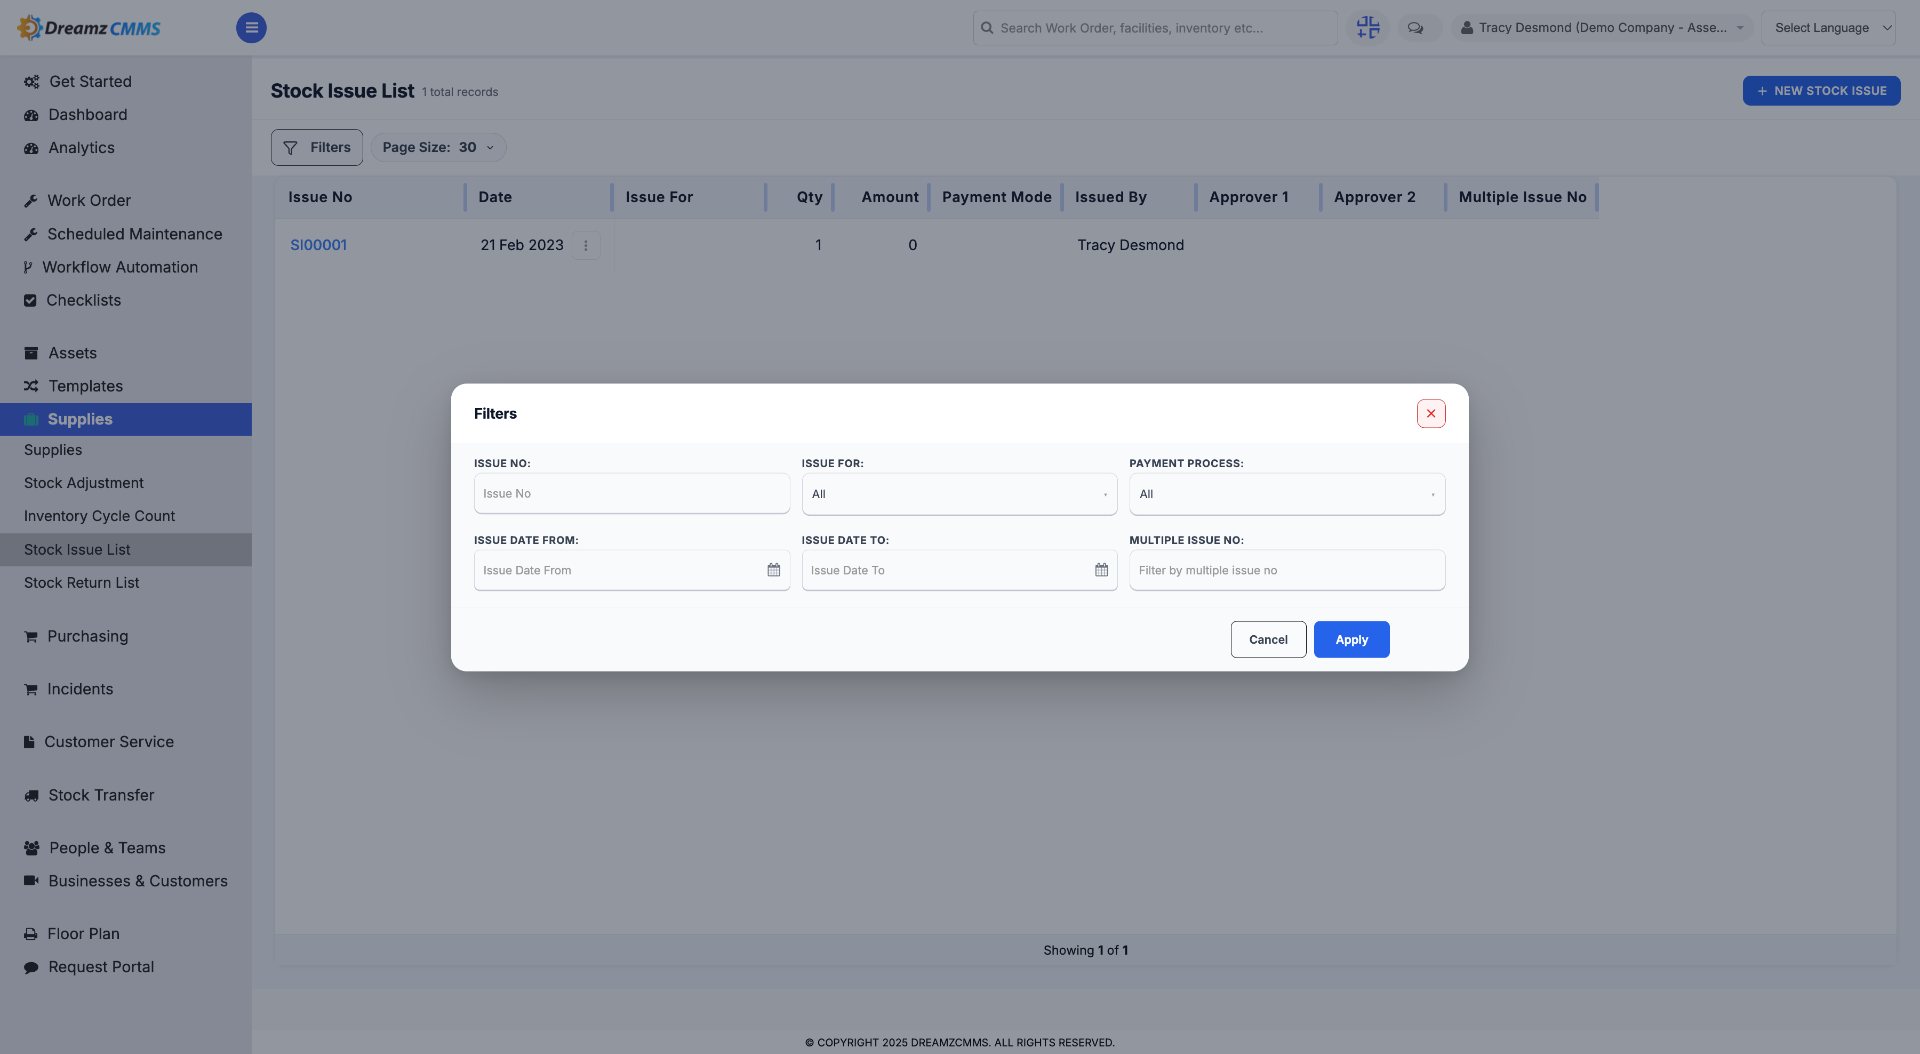Go to Inventory Cycle Count
The image size is (1920, 1054).
(x=99, y=516)
